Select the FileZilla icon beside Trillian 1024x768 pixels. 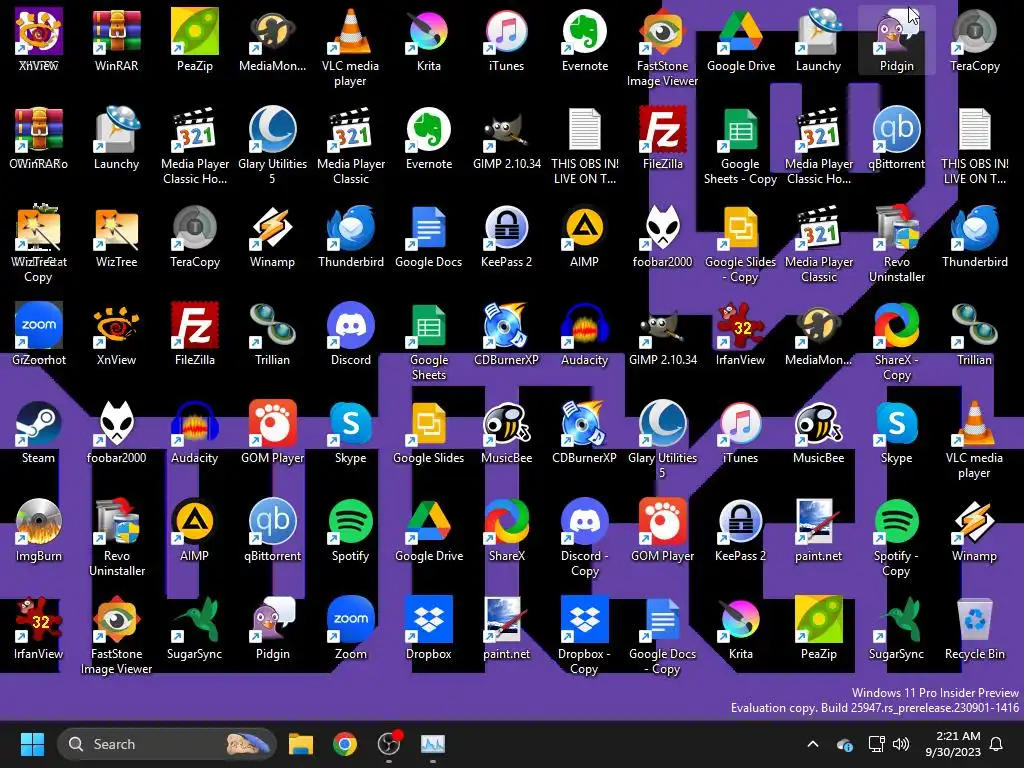pos(195,334)
